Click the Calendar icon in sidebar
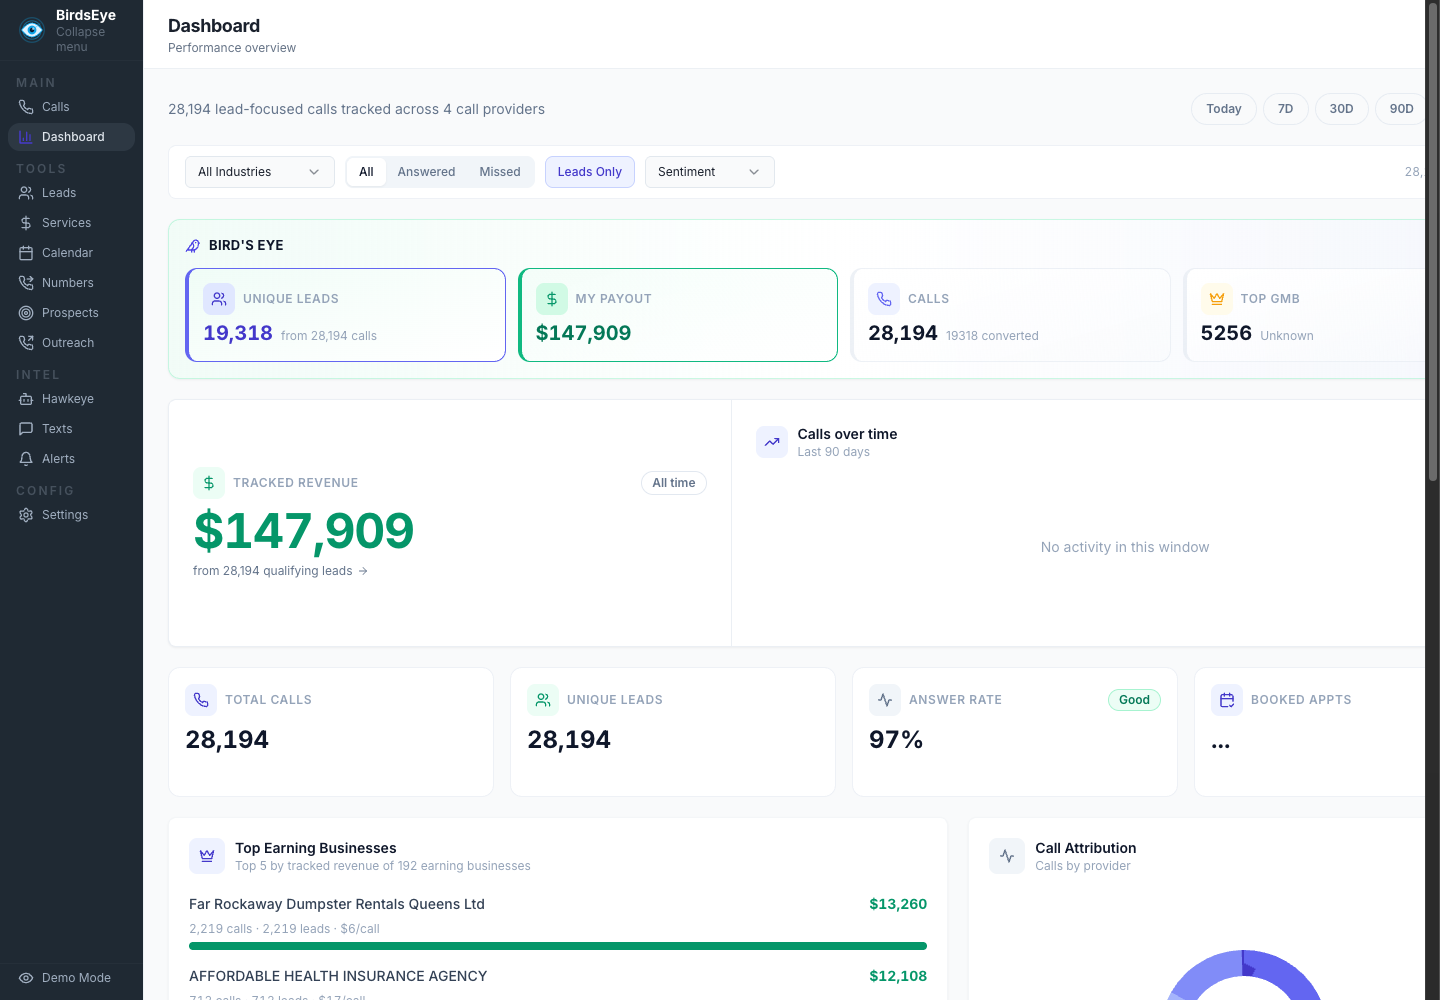Viewport: 1440px width, 1000px height. [x=26, y=253]
